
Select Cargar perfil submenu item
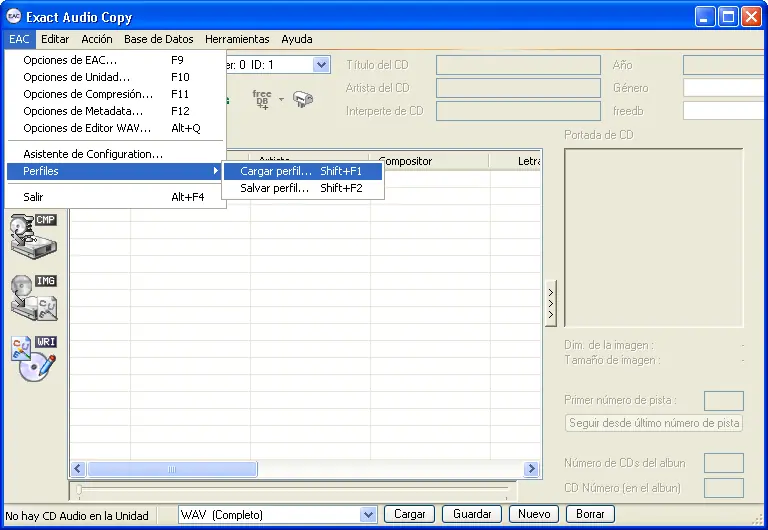click(303, 171)
